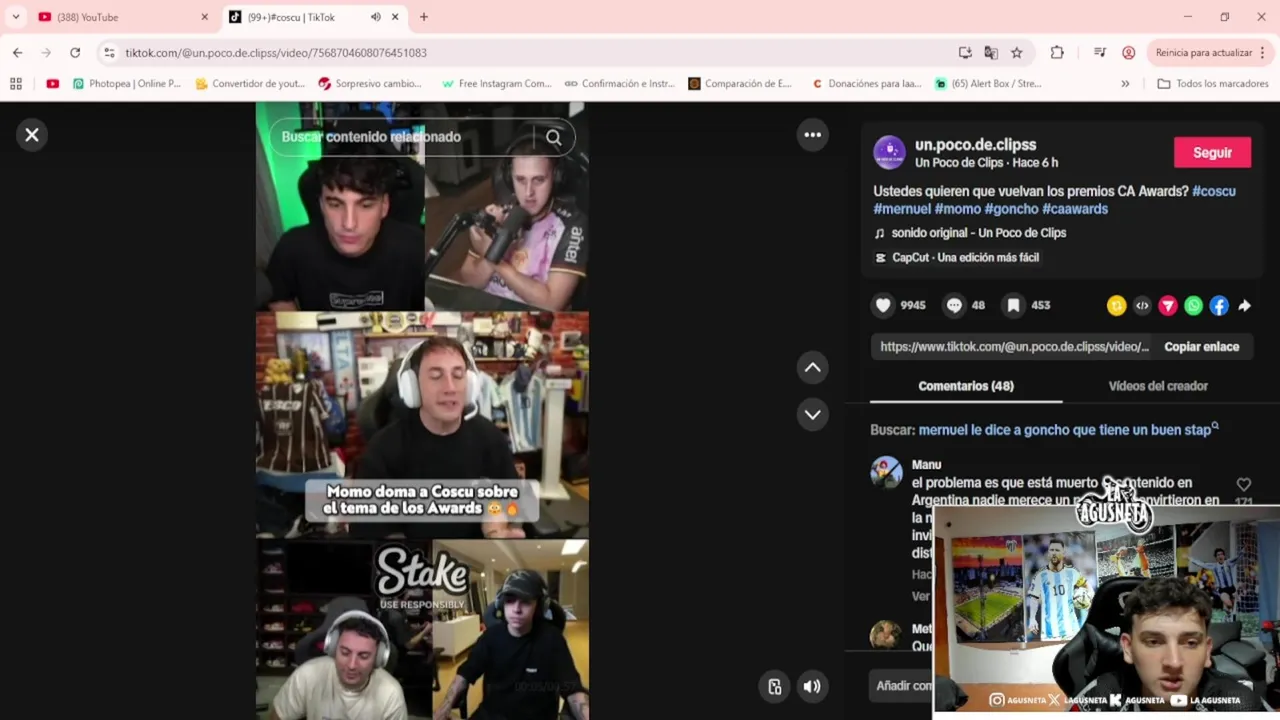The height and width of the screenshot is (720, 1280).
Task: Toggle video sound with the speaker icon
Action: point(812,686)
